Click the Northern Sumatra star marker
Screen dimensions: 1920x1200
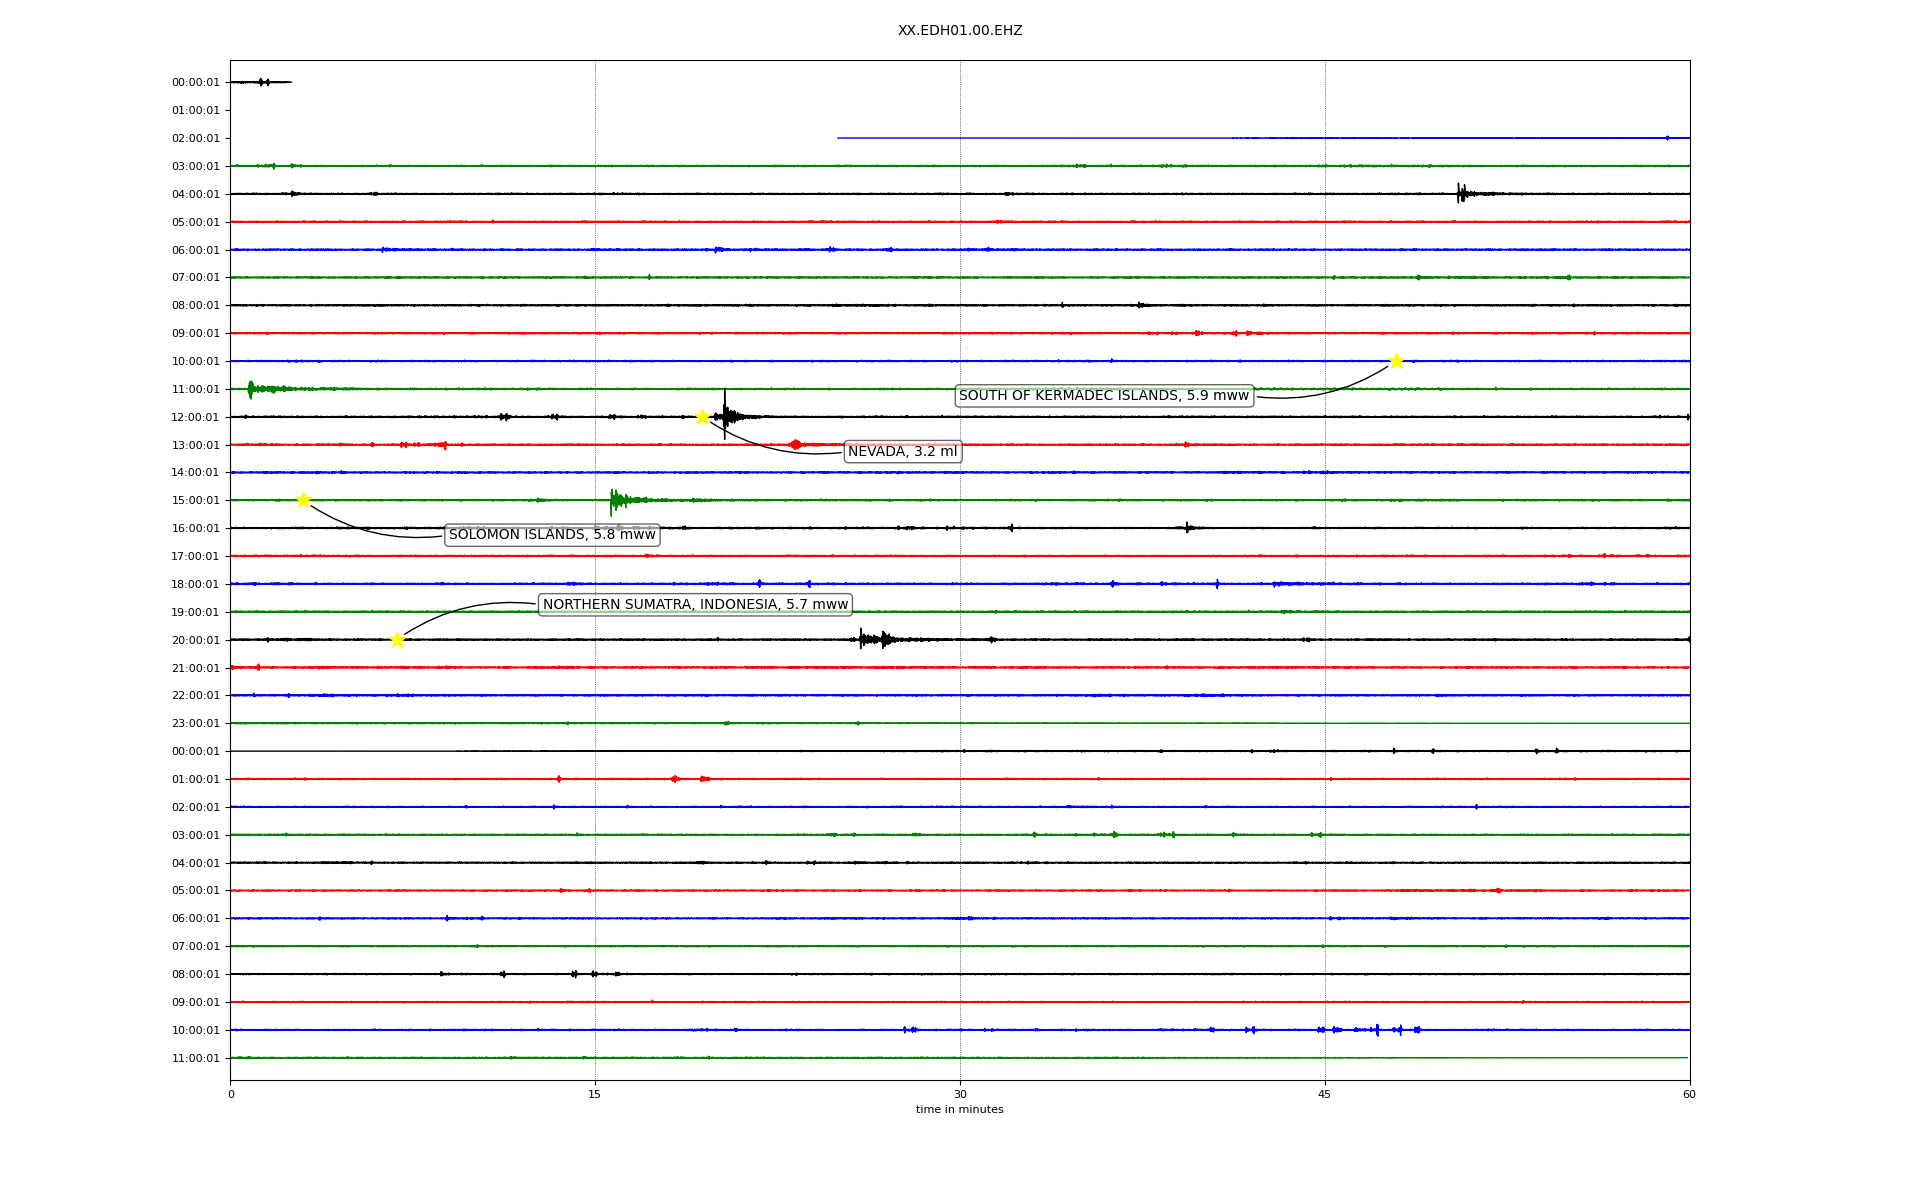tap(397, 640)
